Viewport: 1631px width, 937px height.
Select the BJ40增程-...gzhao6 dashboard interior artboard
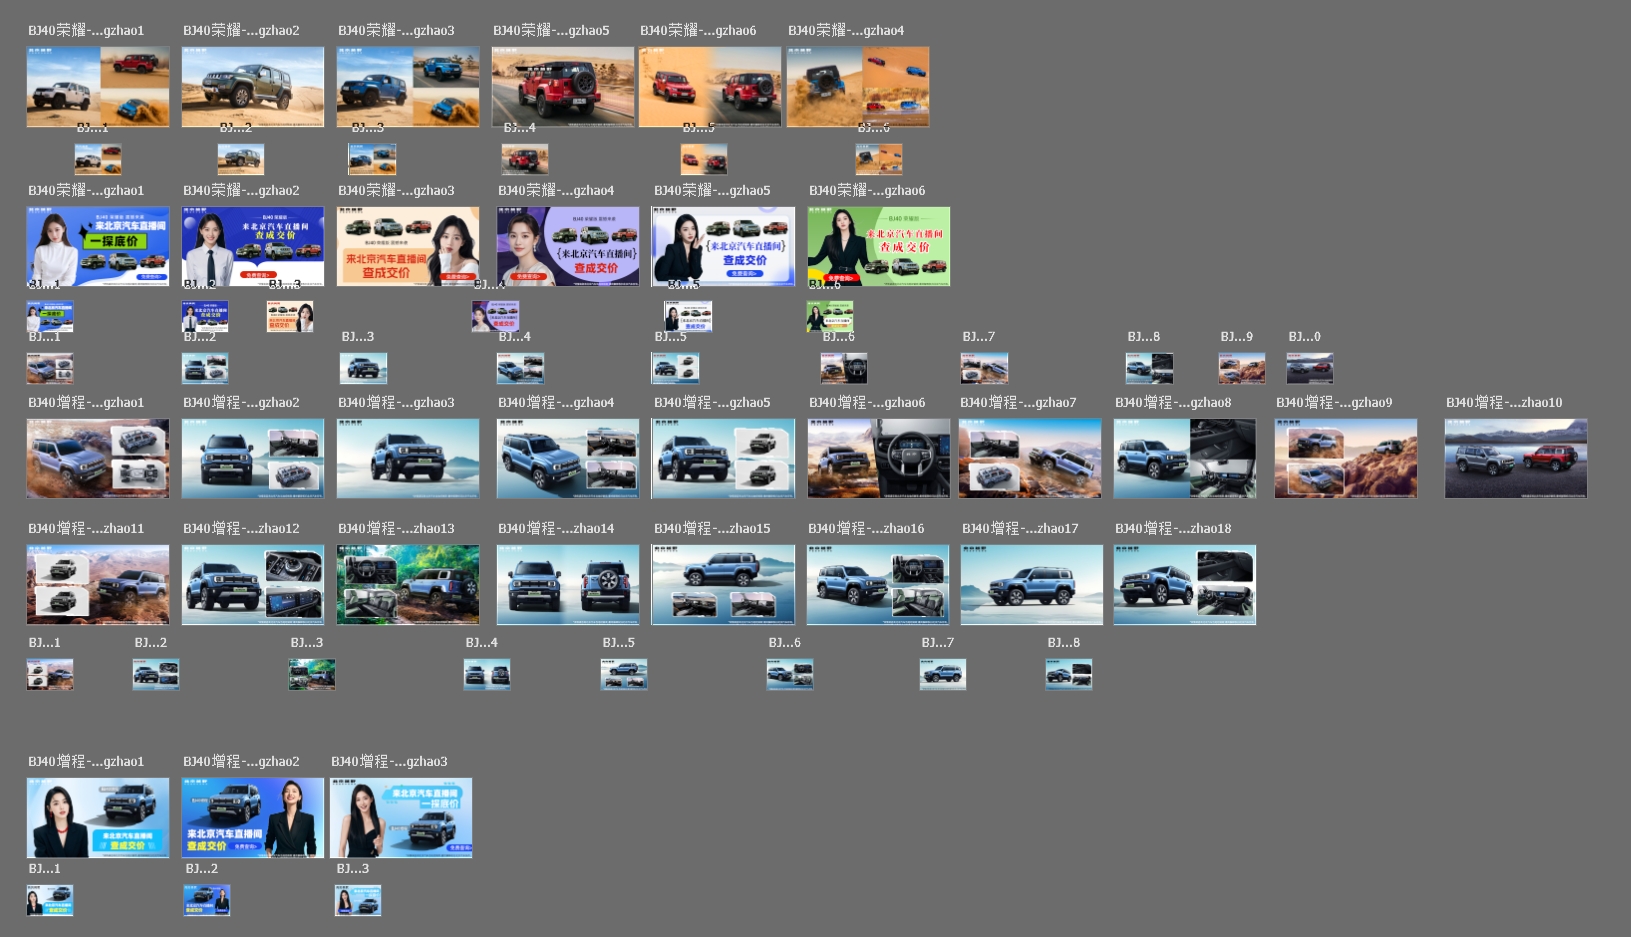coord(879,459)
